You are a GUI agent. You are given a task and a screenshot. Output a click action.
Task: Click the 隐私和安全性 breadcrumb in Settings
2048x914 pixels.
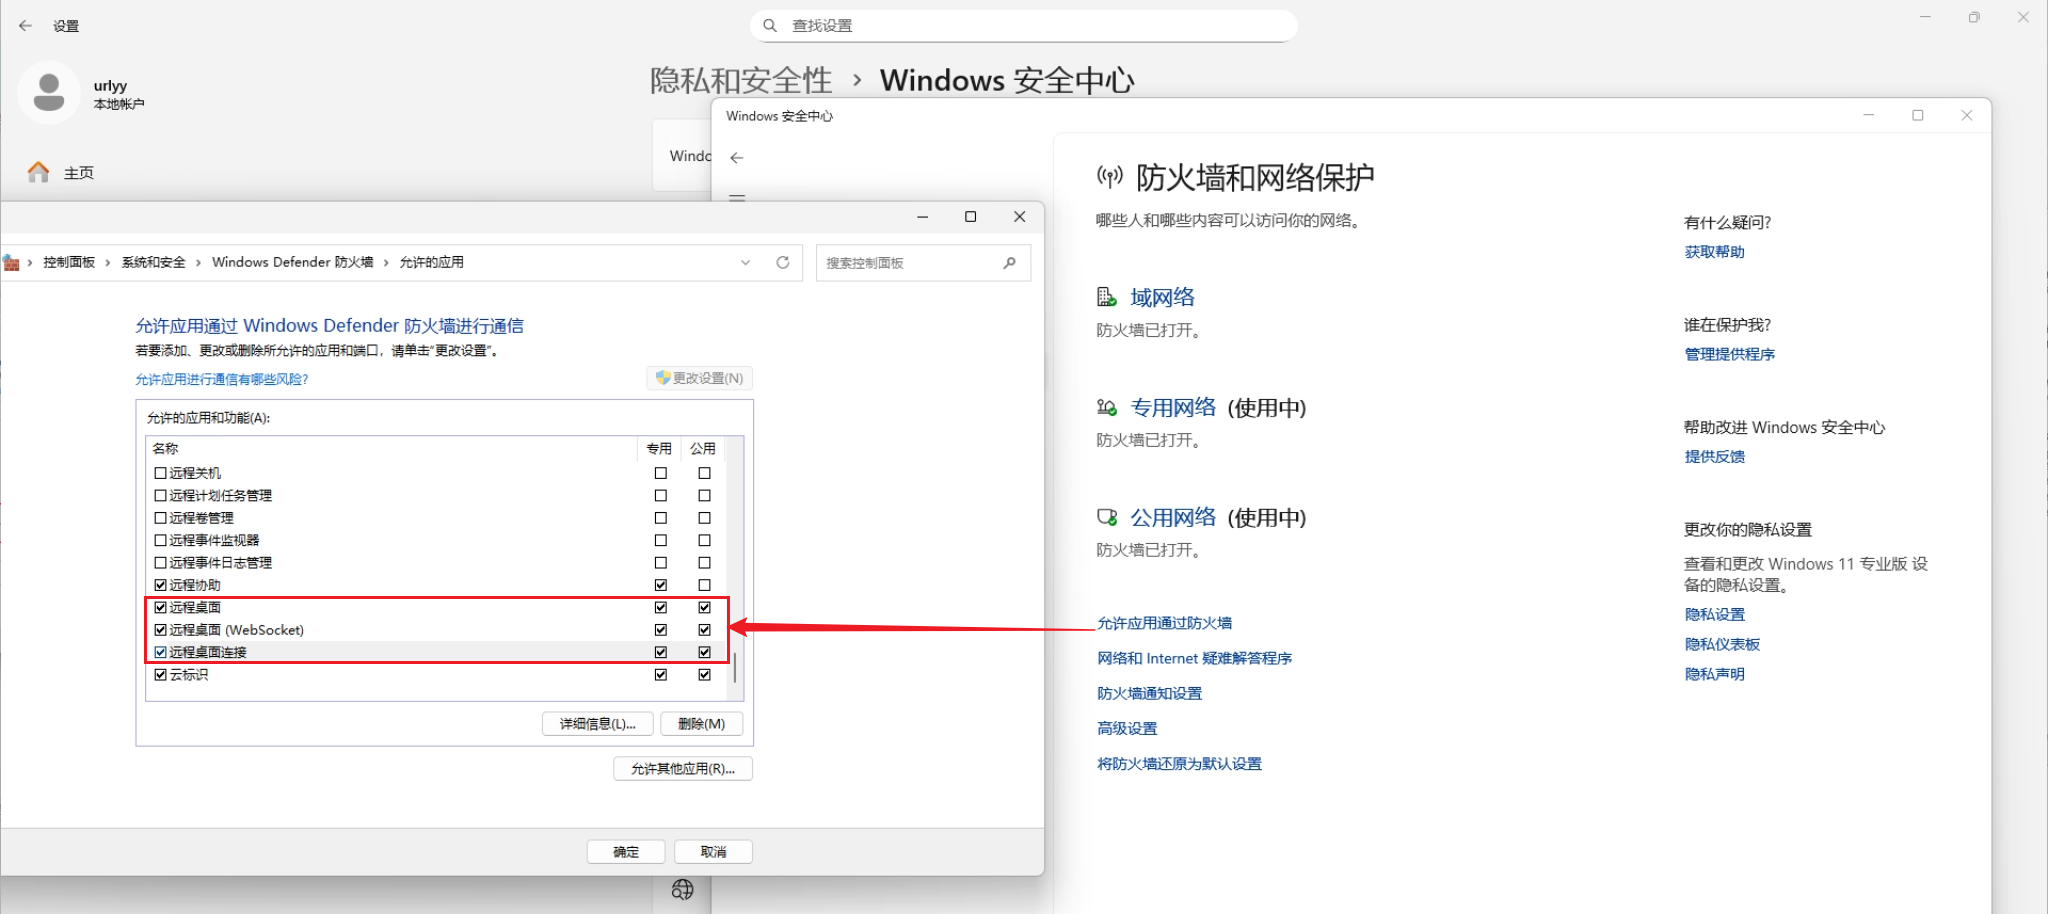[741, 80]
